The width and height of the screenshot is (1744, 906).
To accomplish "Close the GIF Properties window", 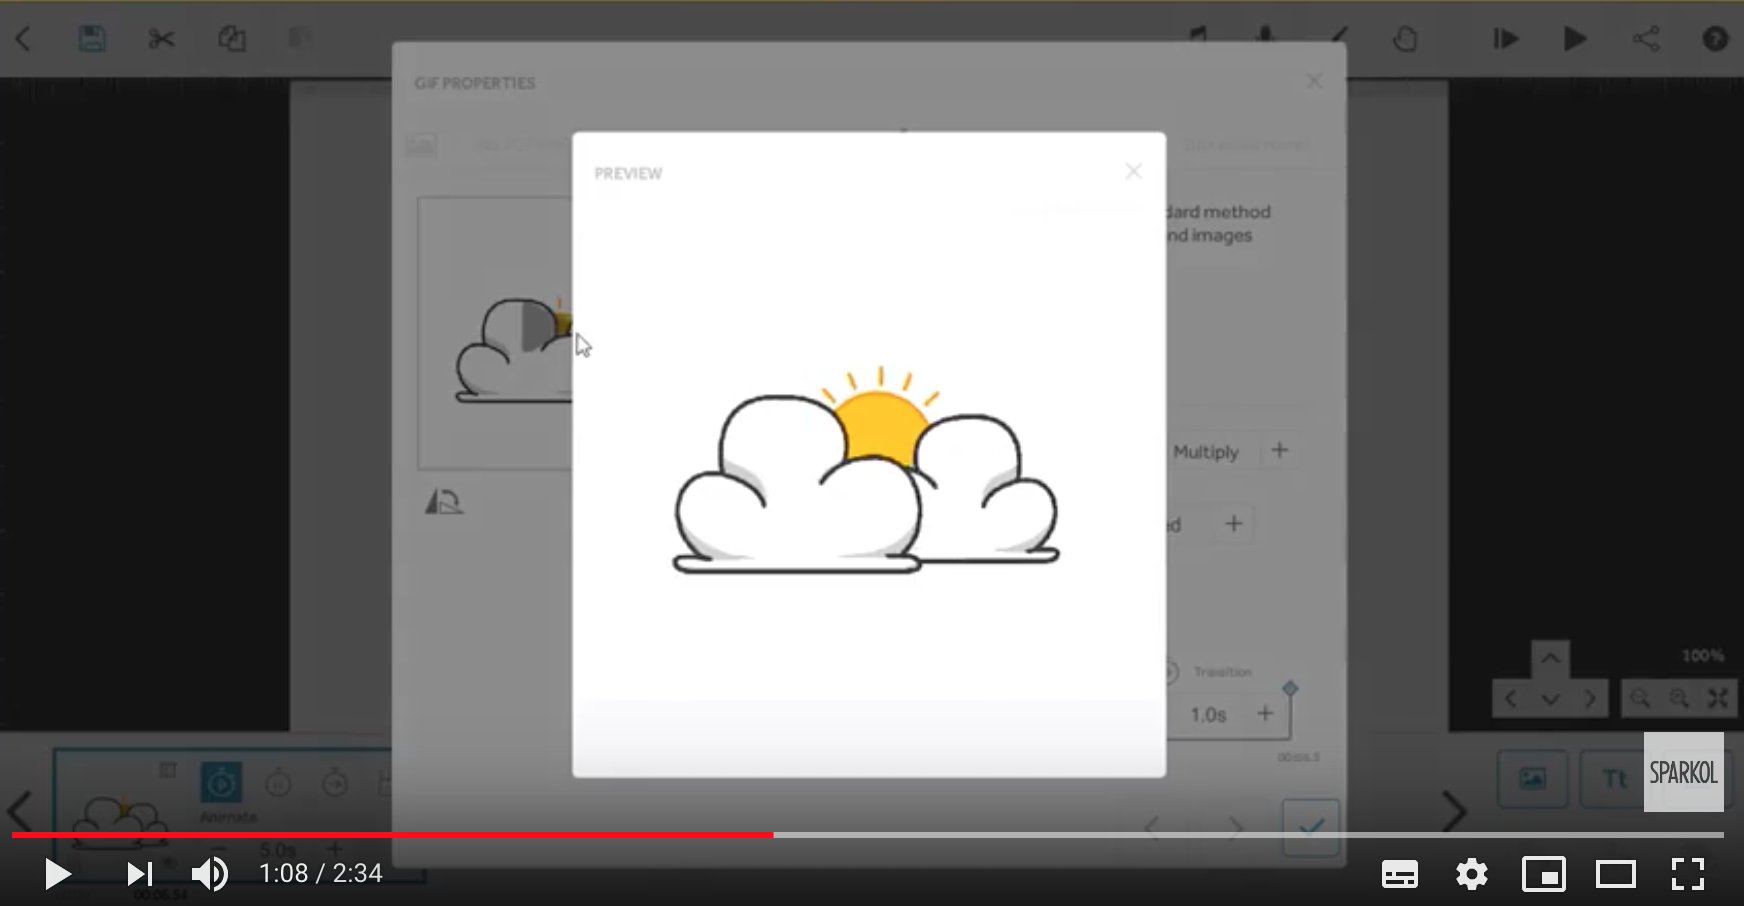I will (x=1314, y=81).
